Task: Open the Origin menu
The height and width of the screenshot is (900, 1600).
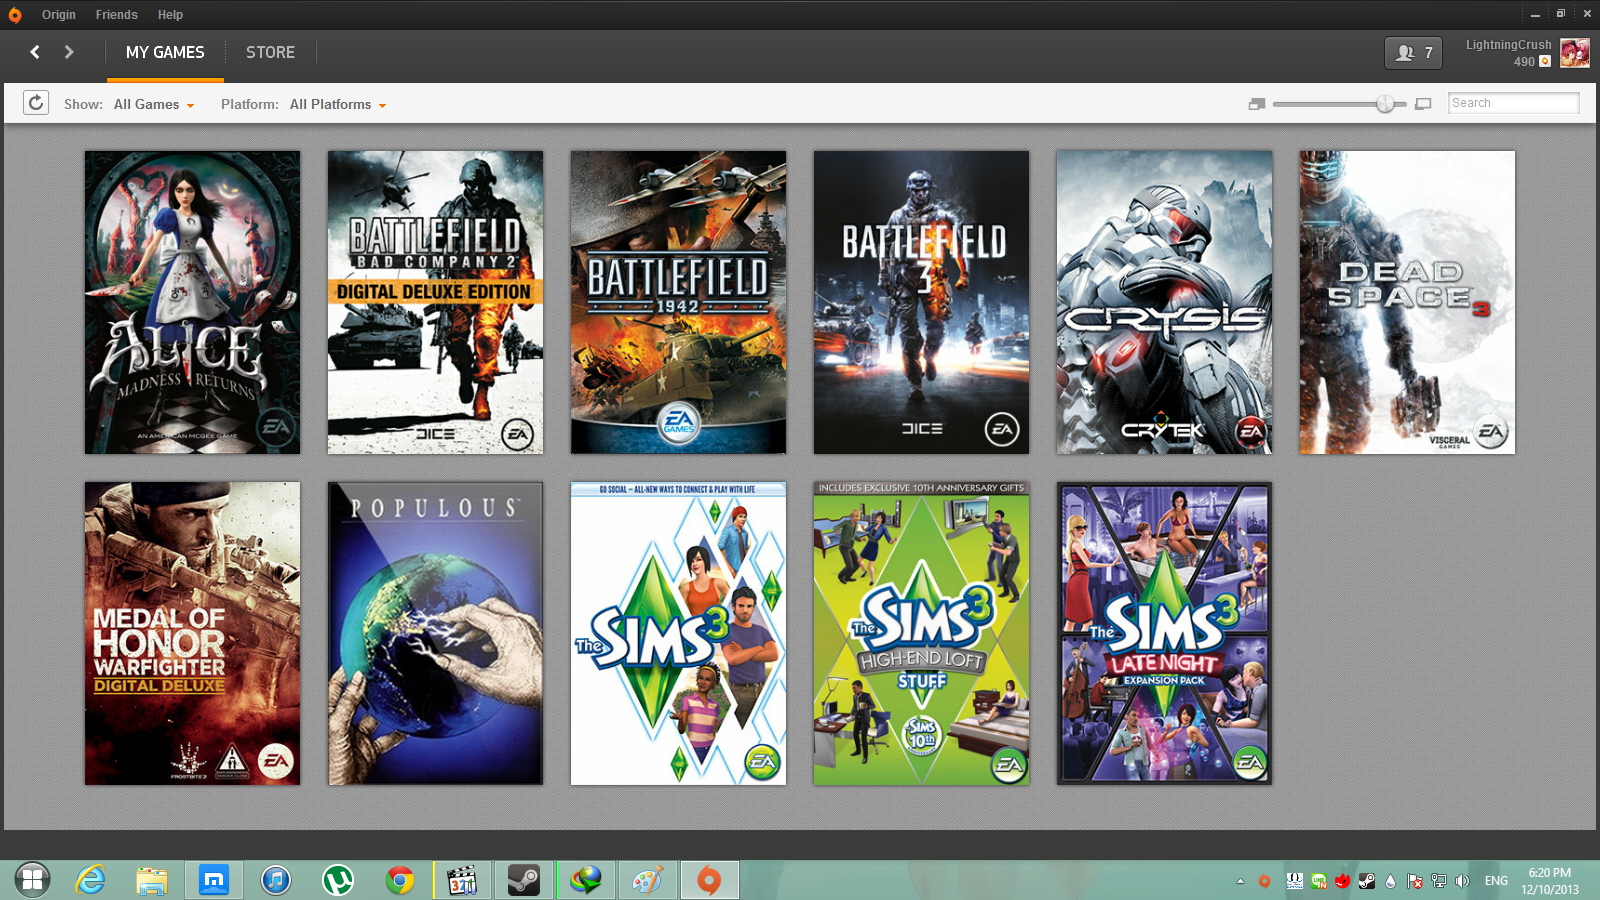Action: tap(59, 15)
